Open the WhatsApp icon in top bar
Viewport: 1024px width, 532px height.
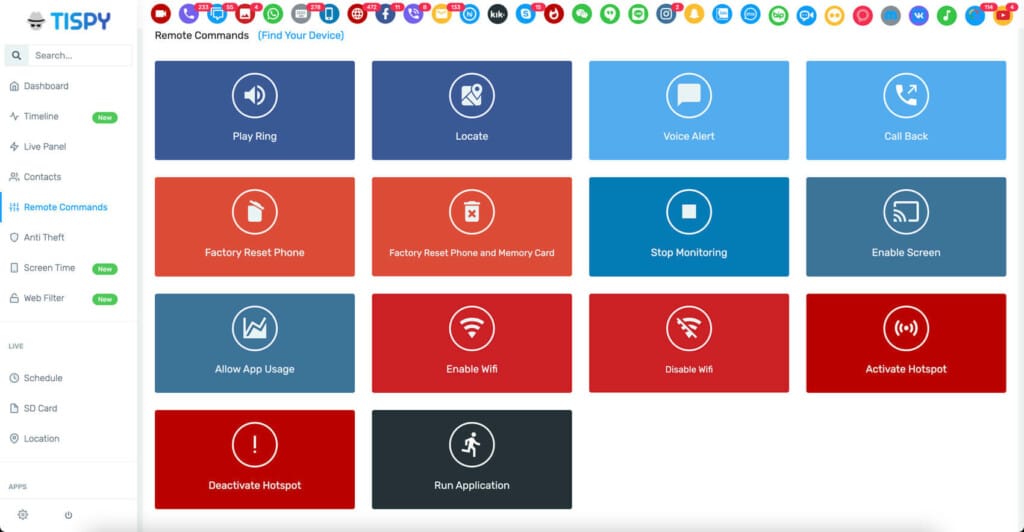(273, 15)
